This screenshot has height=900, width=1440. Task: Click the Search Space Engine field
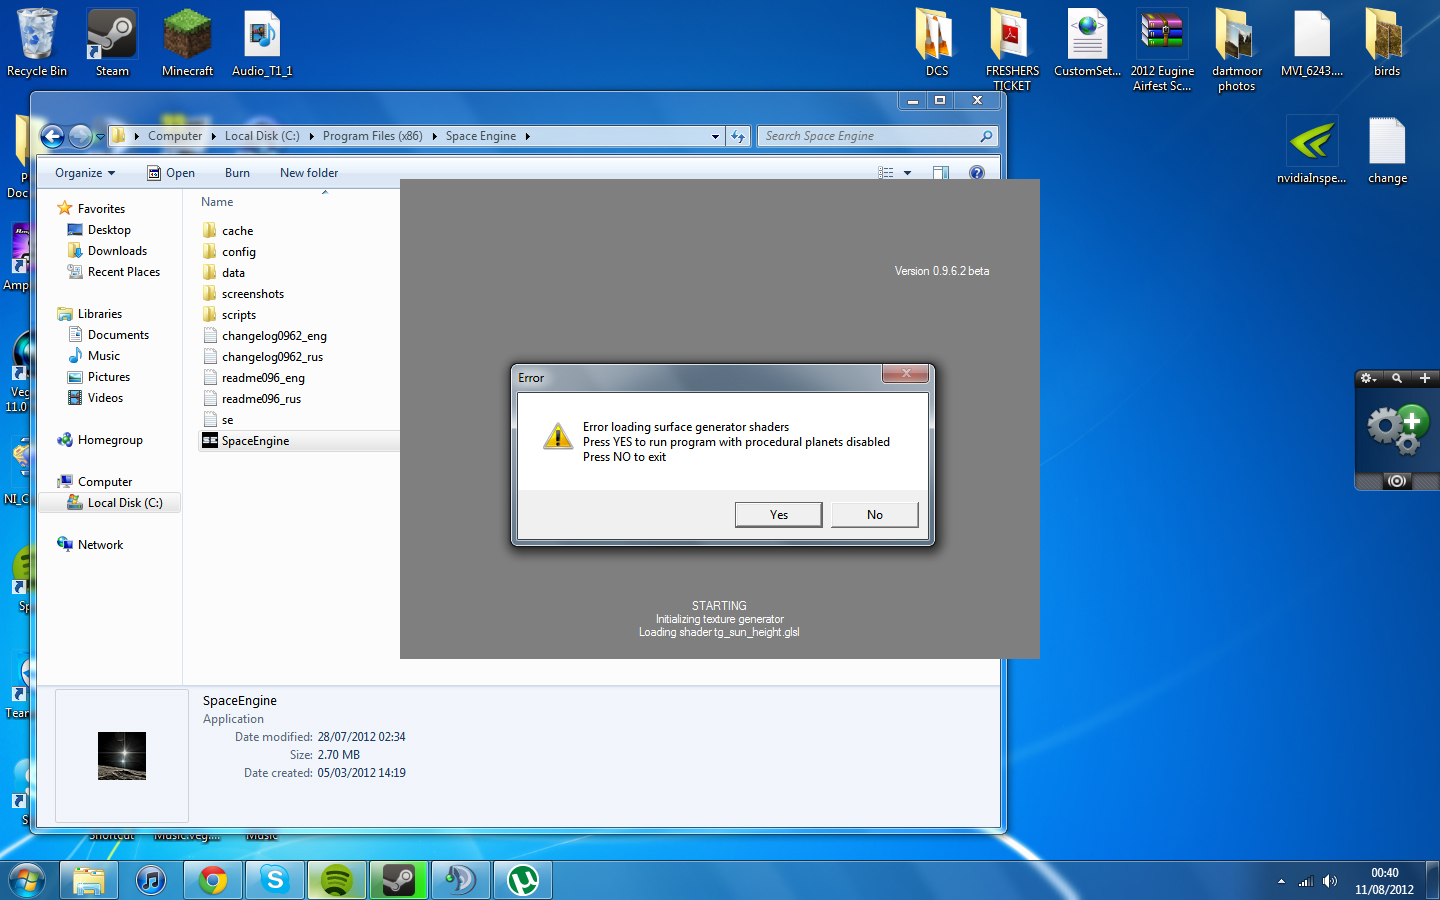click(868, 136)
